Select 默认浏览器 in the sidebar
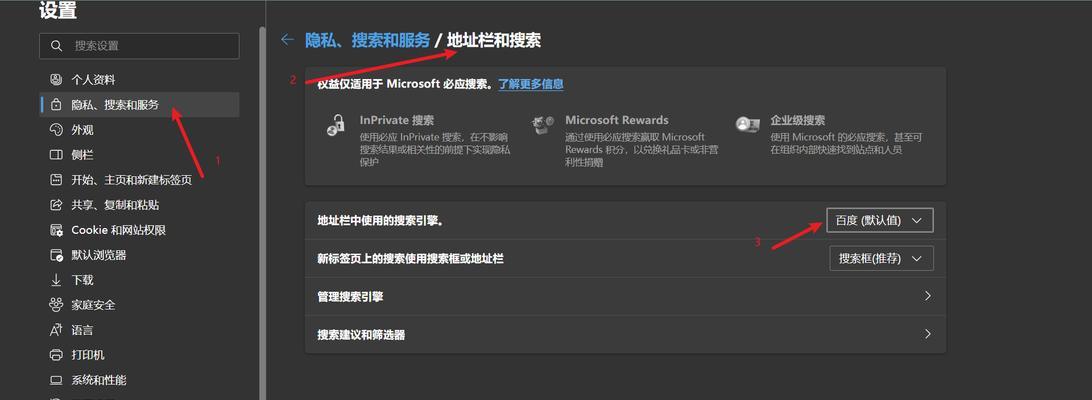 [140, 255]
